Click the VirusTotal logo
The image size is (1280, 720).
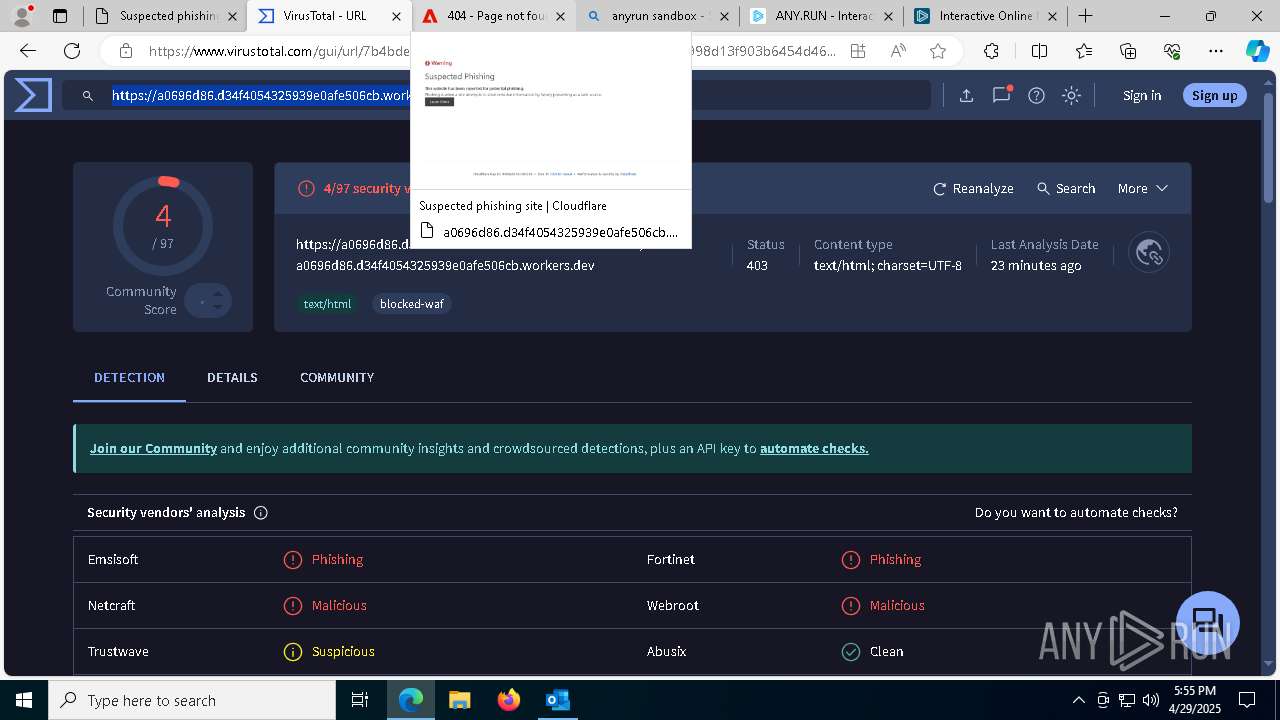(x=33, y=95)
